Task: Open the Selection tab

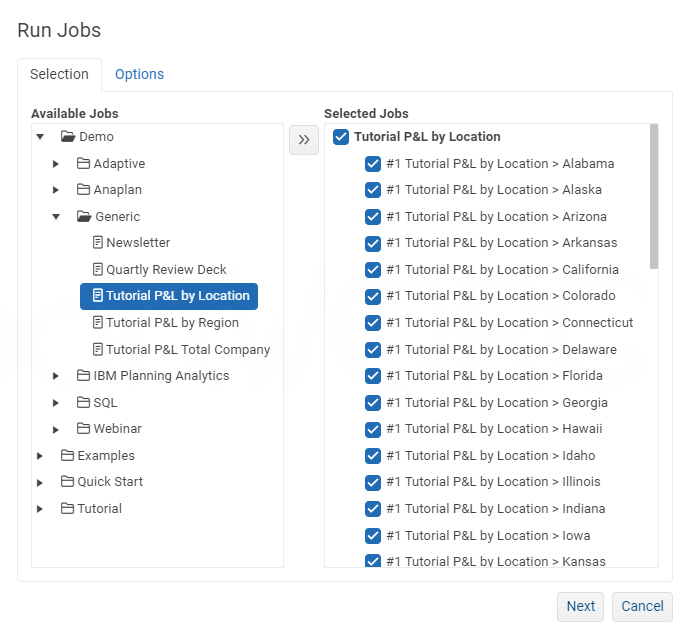Action: 59,74
